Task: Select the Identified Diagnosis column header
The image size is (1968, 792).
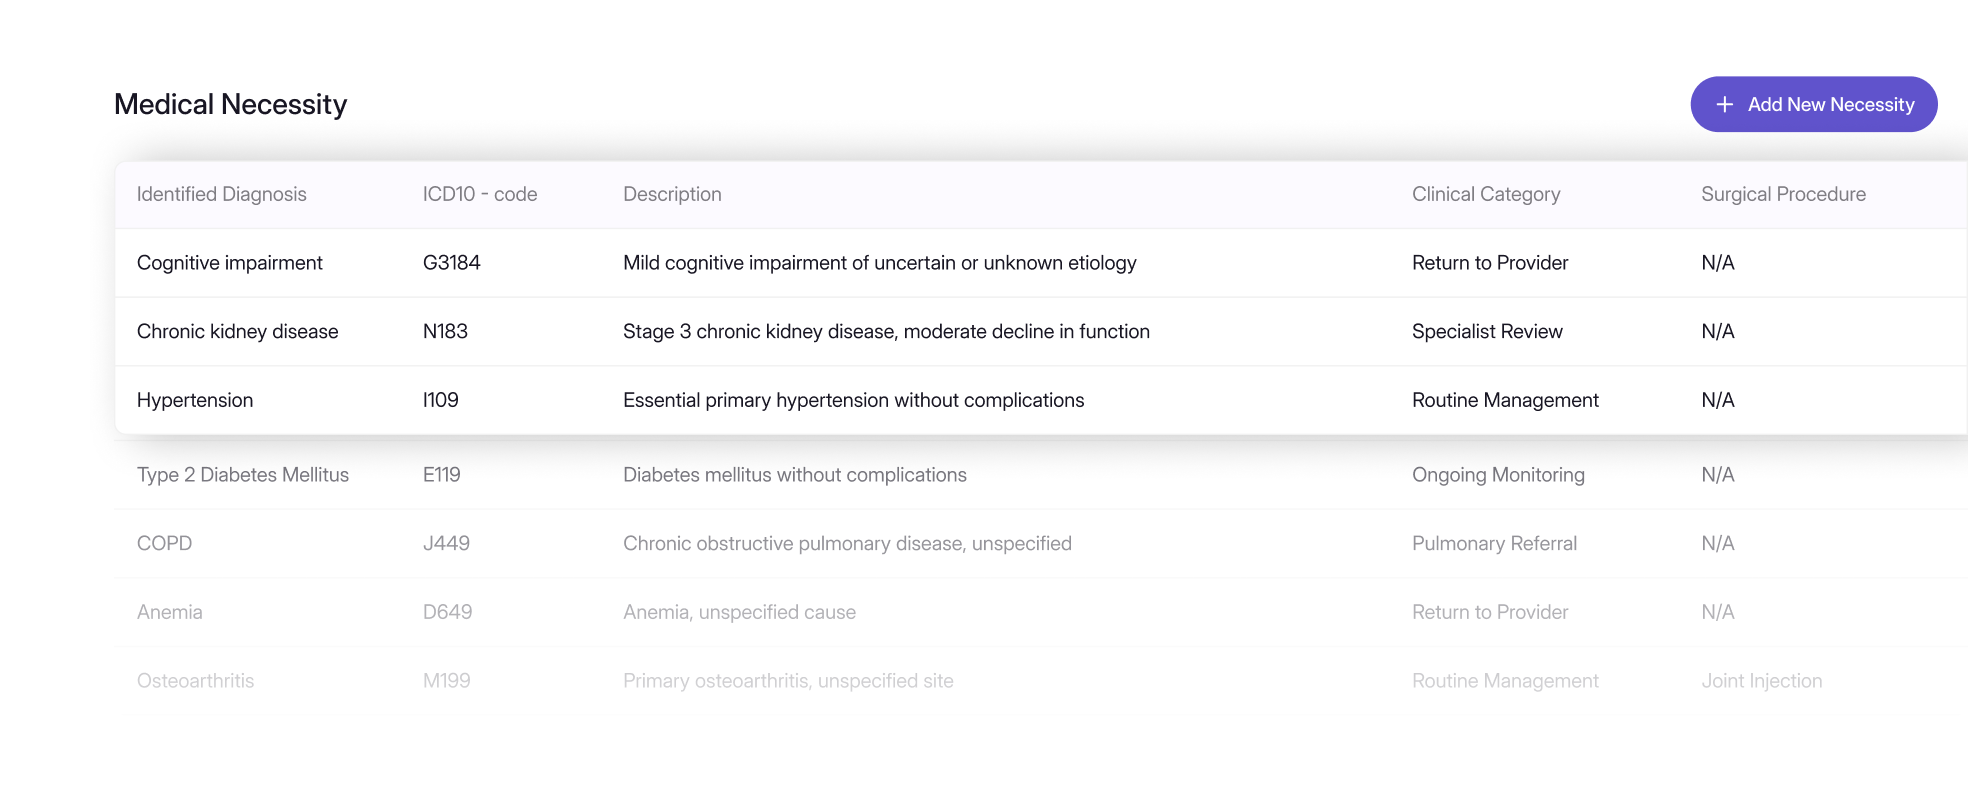Action: [x=222, y=194]
